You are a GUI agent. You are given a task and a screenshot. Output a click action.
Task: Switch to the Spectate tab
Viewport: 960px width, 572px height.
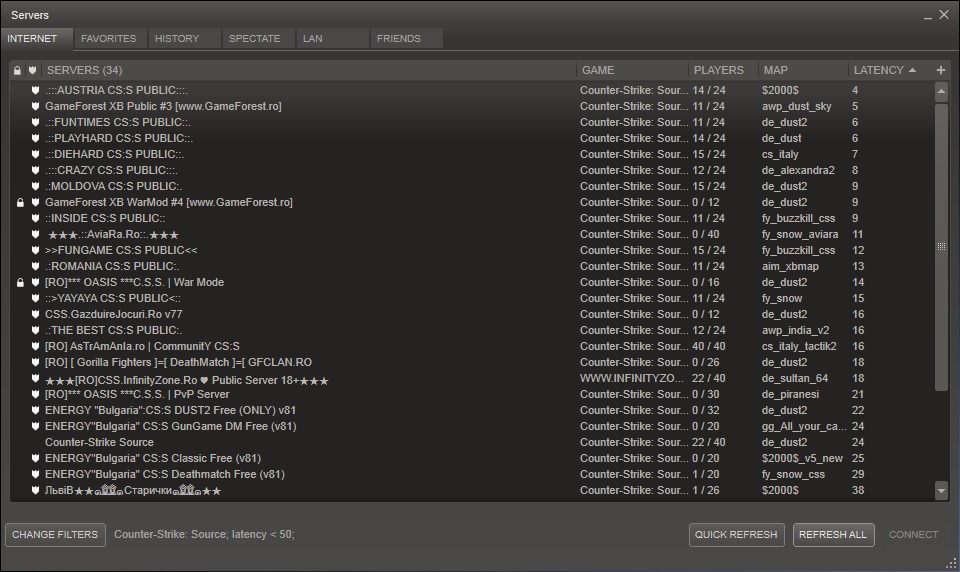(x=258, y=39)
